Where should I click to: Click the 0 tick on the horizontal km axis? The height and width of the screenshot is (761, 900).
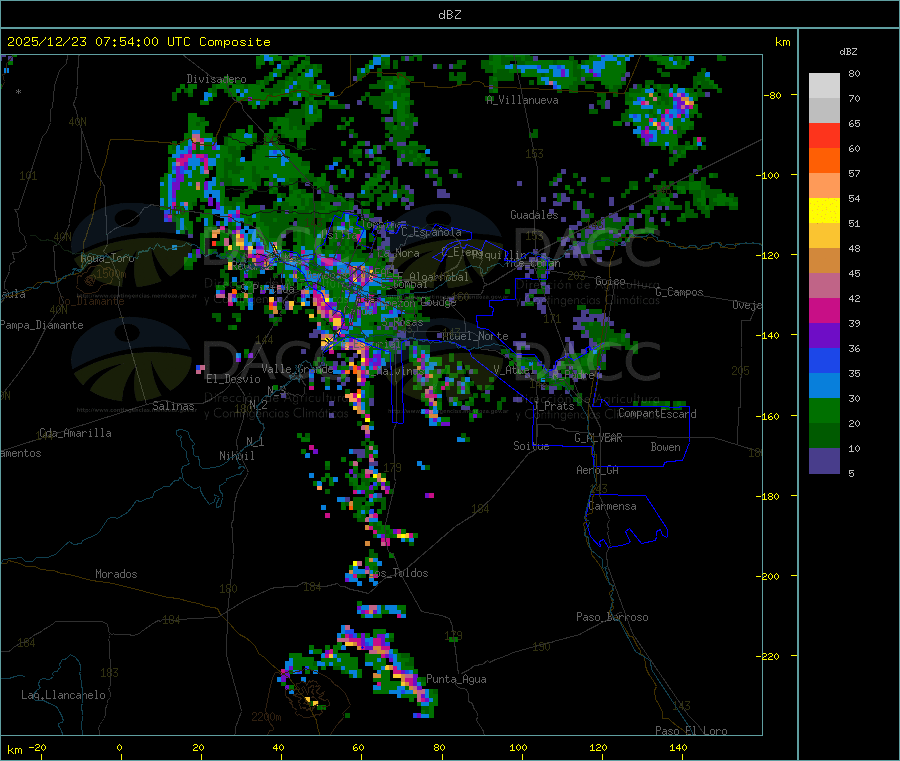point(119,747)
